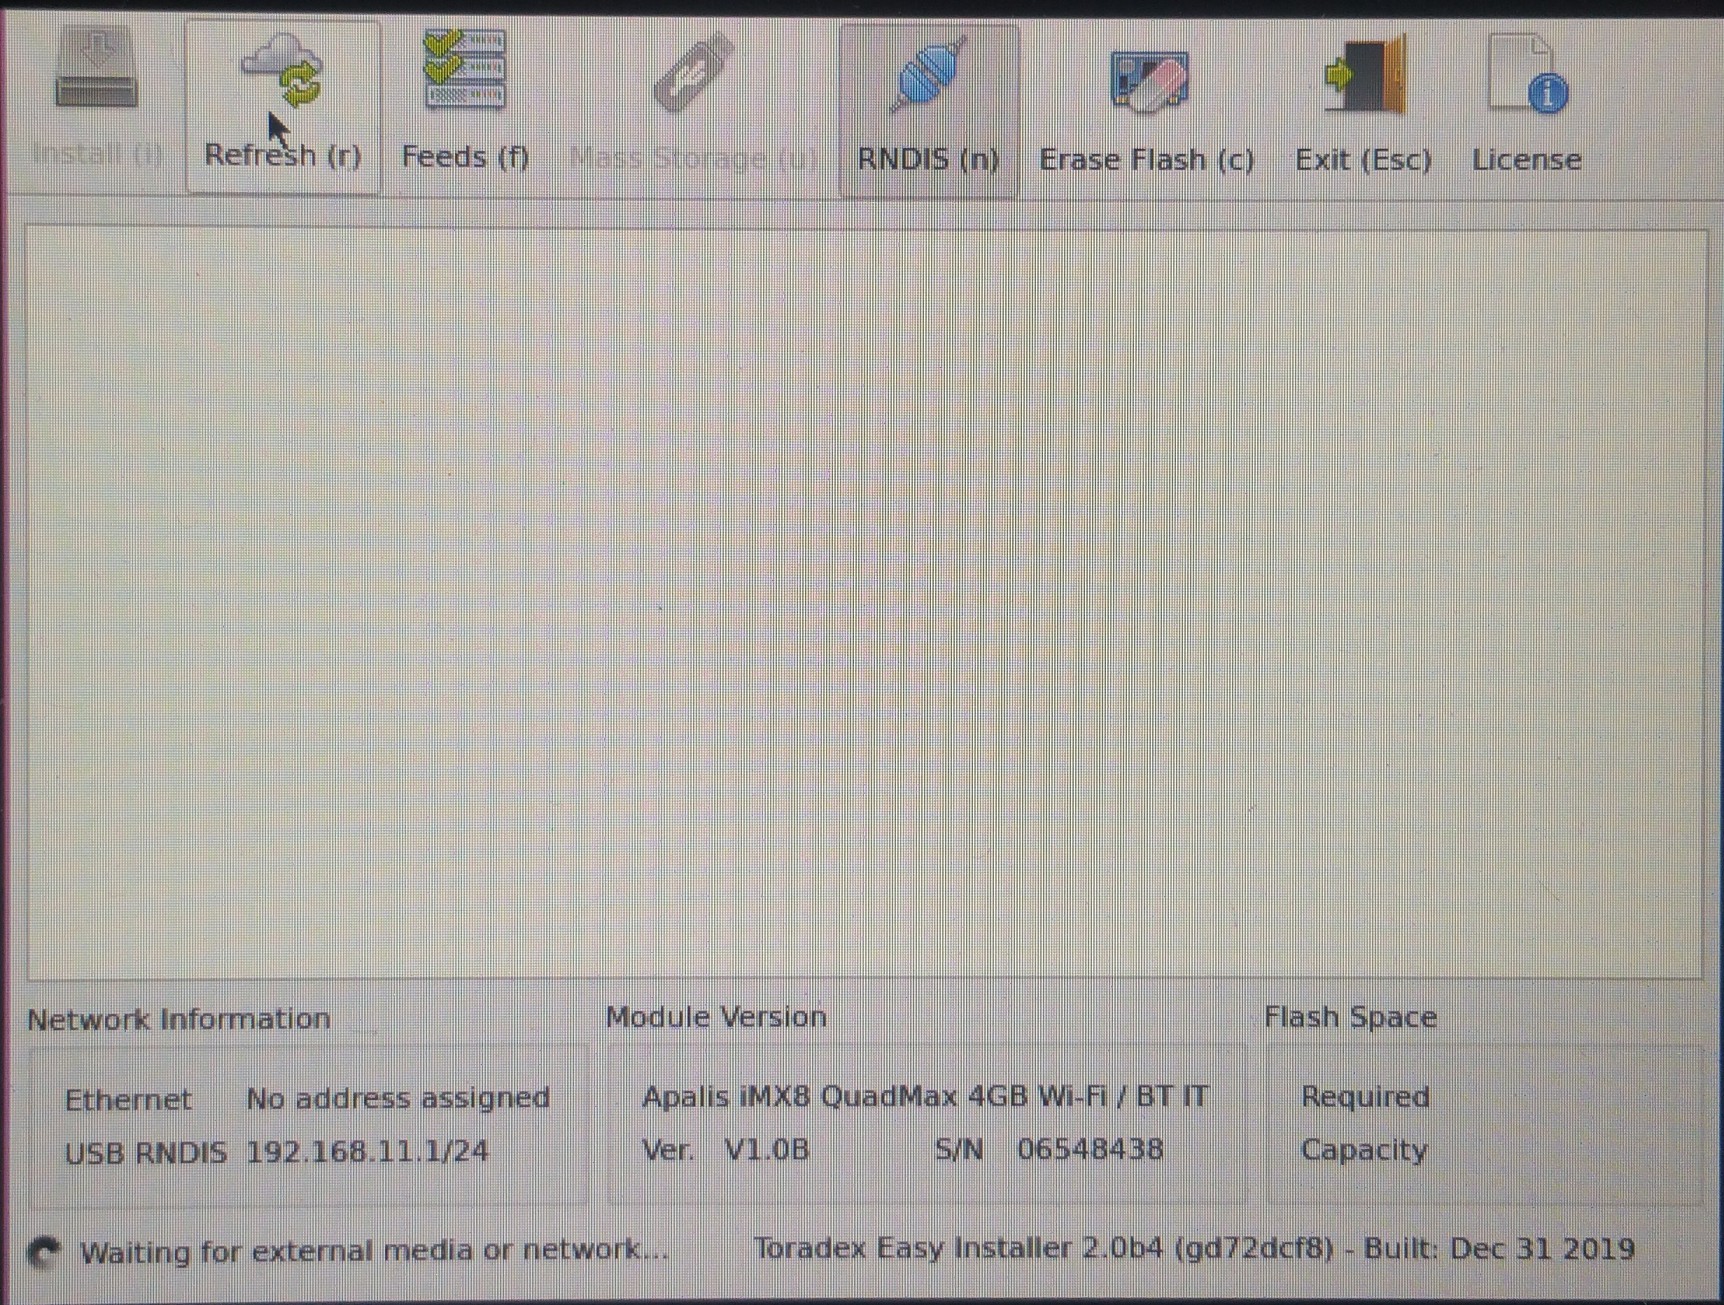
Task: Click the Required label under Flash Space
Action: click(1365, 1097)
